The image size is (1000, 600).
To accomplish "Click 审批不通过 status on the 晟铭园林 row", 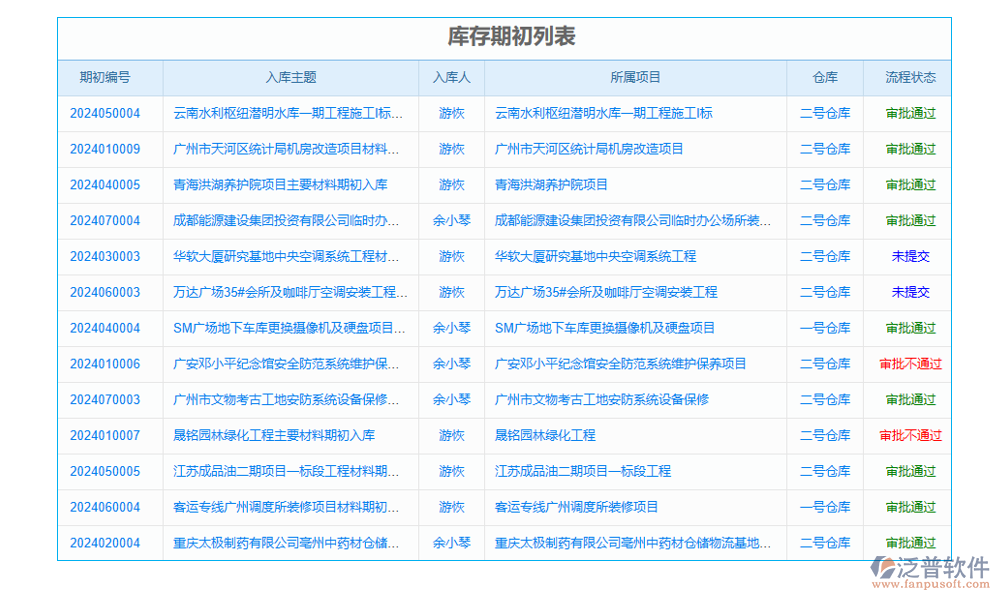I will (910, 435).
